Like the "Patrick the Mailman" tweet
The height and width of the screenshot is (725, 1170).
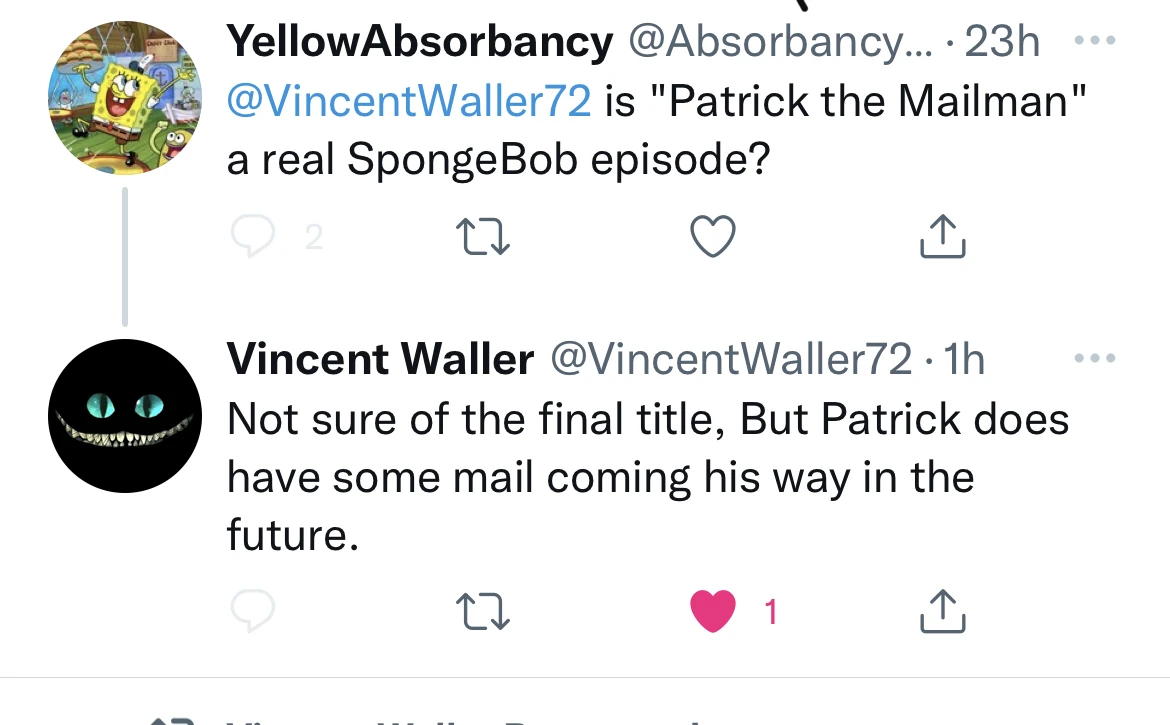(x=712, y=236)
